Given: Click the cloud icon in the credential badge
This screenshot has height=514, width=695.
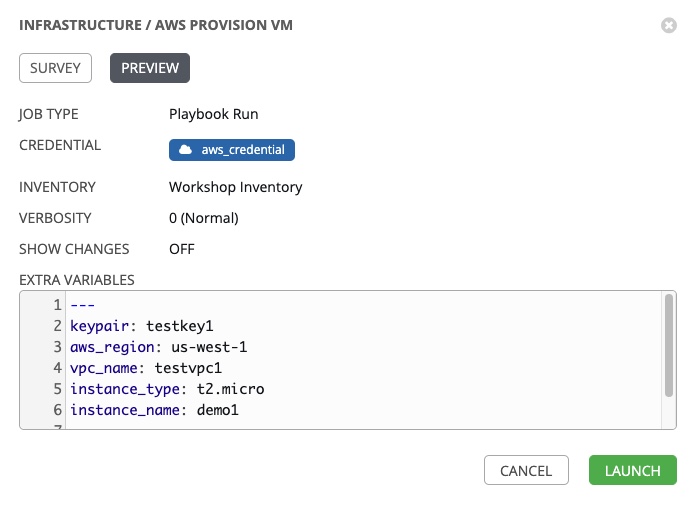Looking at the screenshot, I should (x=185, y=150).
